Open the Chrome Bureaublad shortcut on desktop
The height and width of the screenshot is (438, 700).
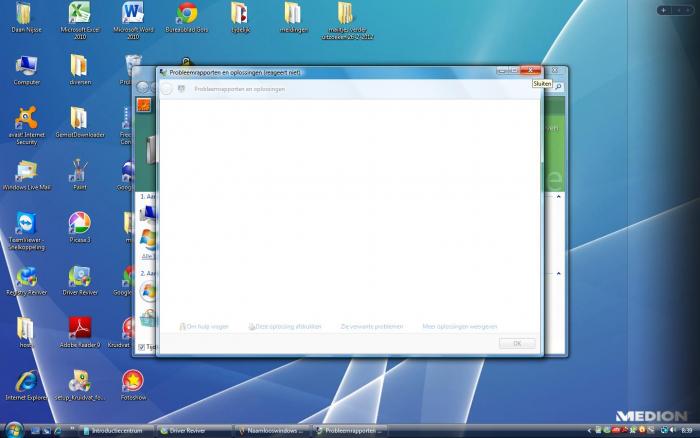point(187,18)
